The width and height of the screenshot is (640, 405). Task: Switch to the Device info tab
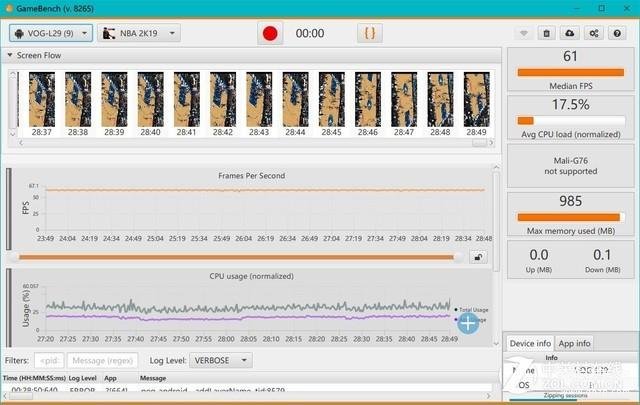530,343
